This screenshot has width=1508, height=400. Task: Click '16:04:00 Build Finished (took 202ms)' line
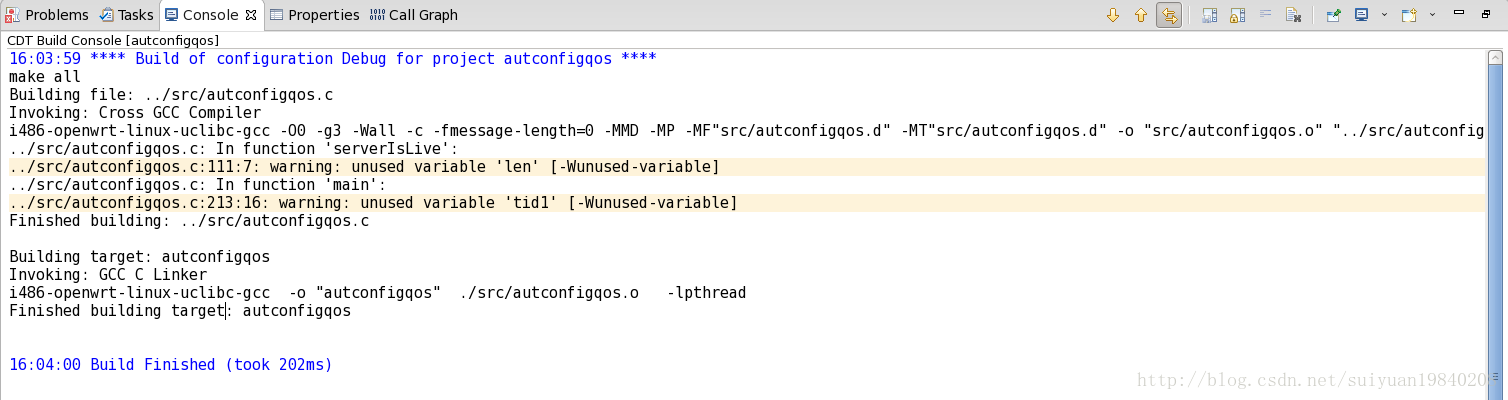[170, 365]
